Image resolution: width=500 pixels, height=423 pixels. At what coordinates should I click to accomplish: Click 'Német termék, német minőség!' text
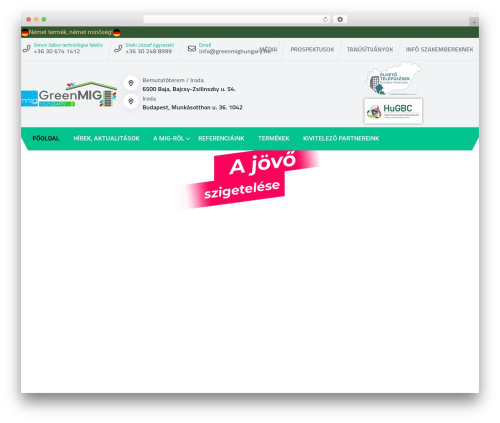(x=70, y=32)
